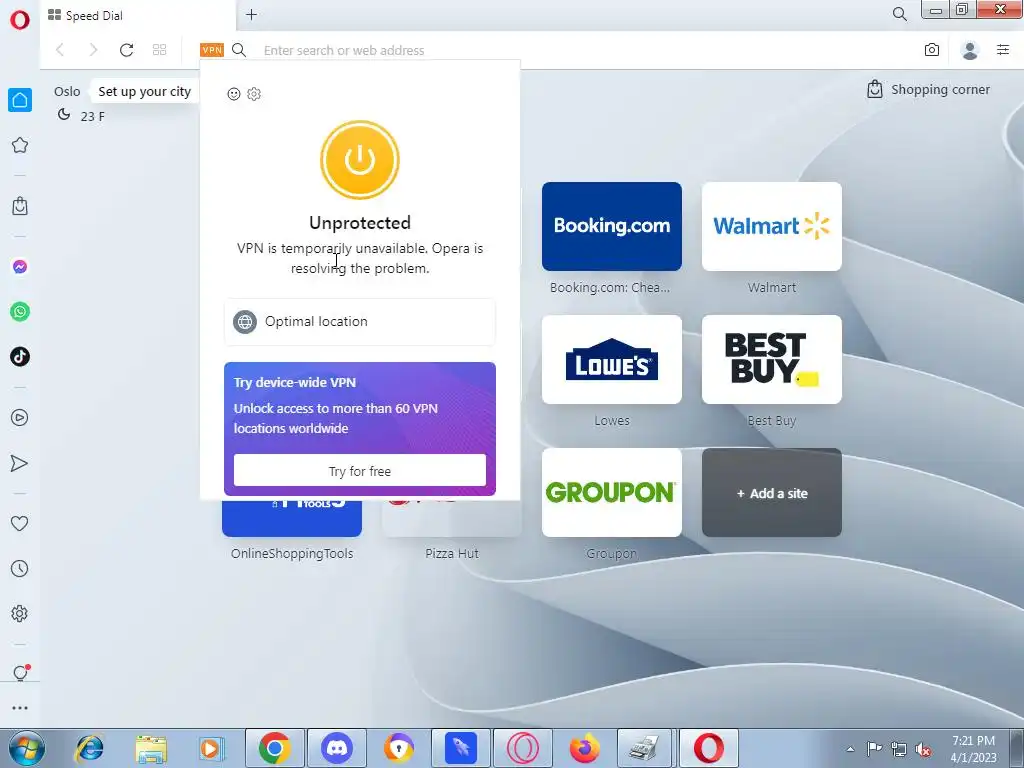
Task: Click the taskbar clock showing 7:21 PM
Action: pyautogui.click(x=973, y=749)
